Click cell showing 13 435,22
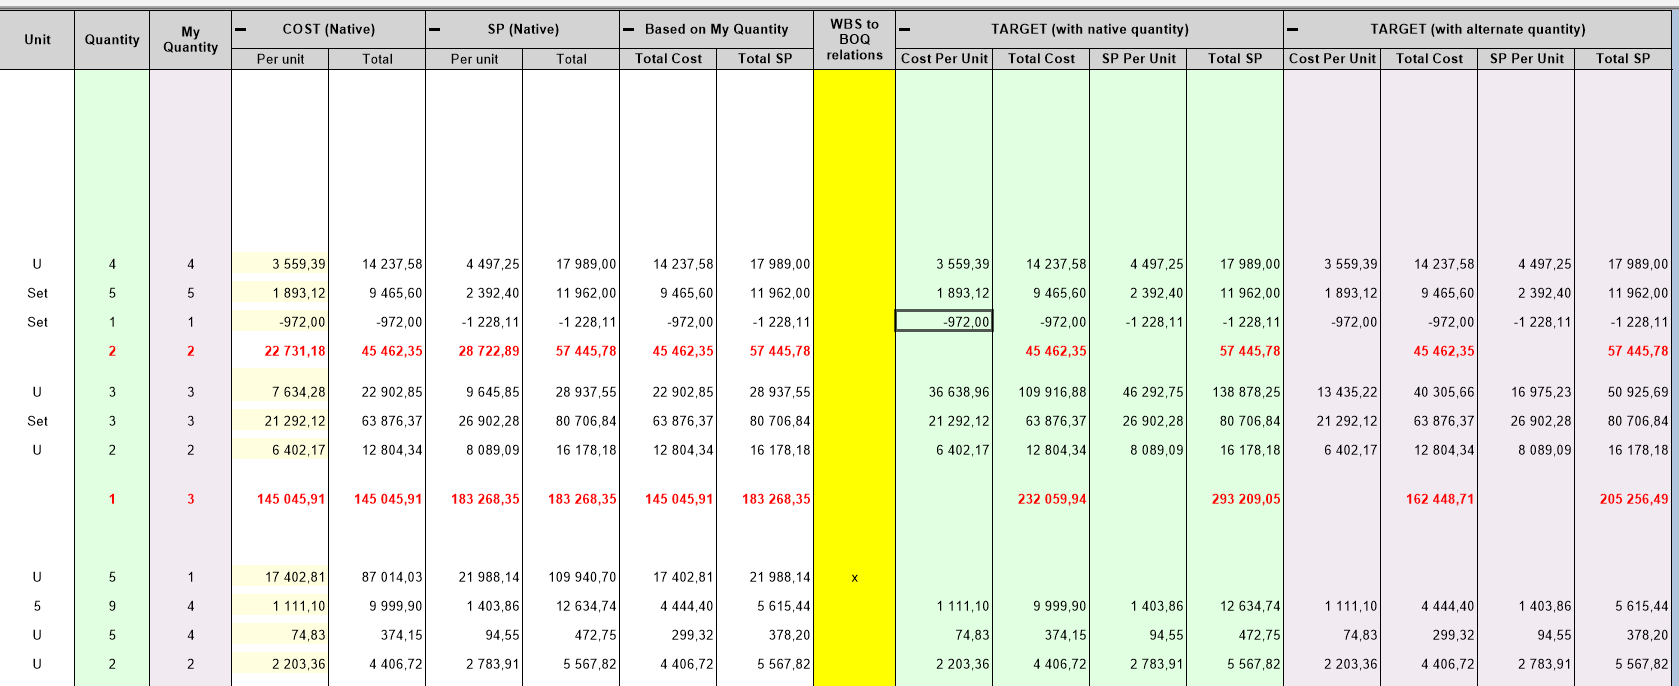The image size is (1679, 686). coord(1332,393)
